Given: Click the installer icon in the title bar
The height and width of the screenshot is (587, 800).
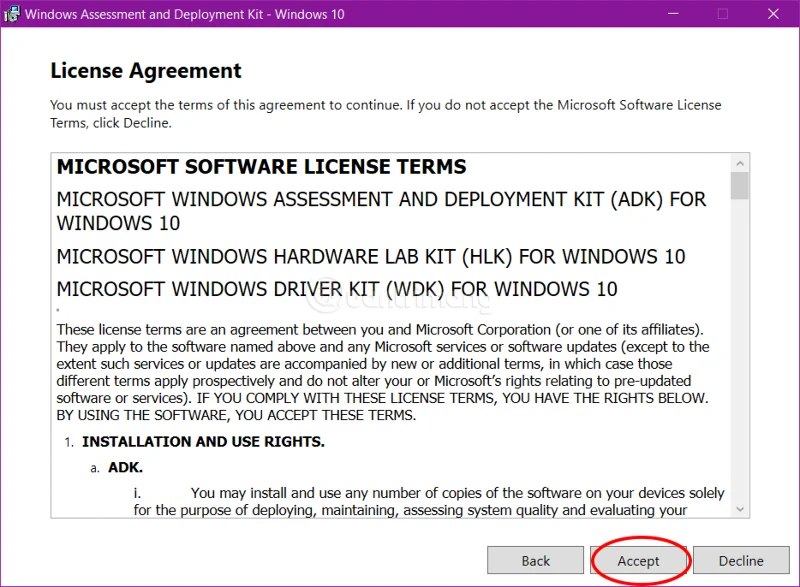Looking at the screenshot, I should pos(11,14).
